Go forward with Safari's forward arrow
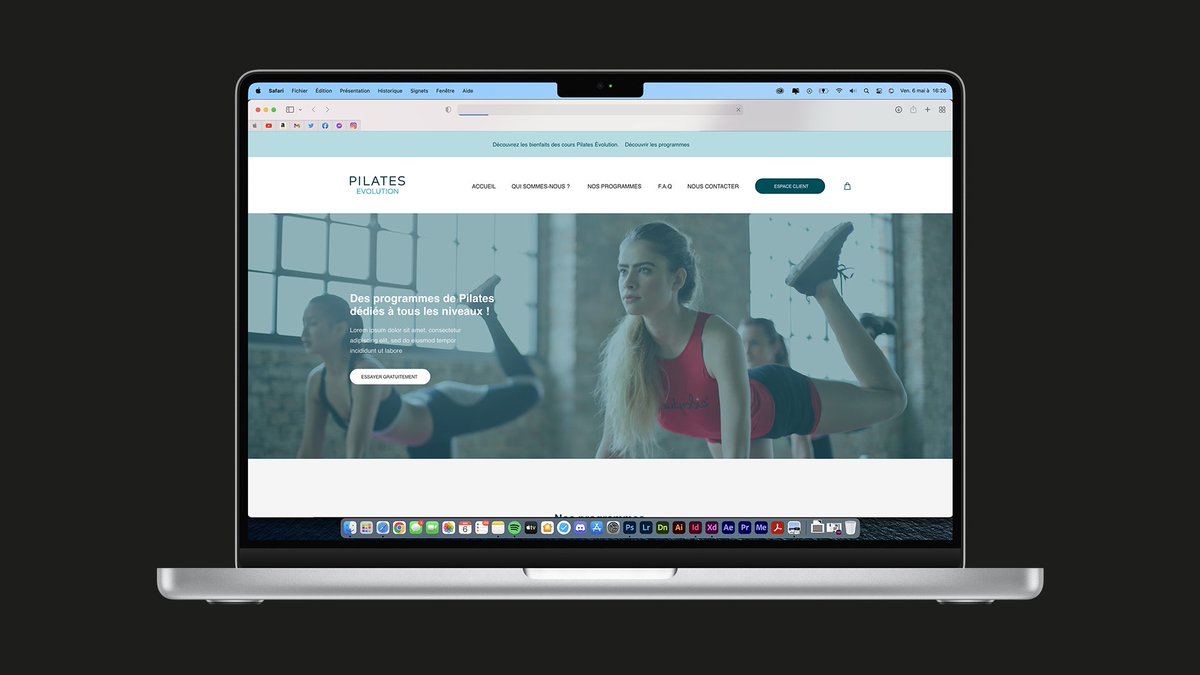Viewport: 1200px width, 675px height. pyautogui.click(x=327, y=110)
